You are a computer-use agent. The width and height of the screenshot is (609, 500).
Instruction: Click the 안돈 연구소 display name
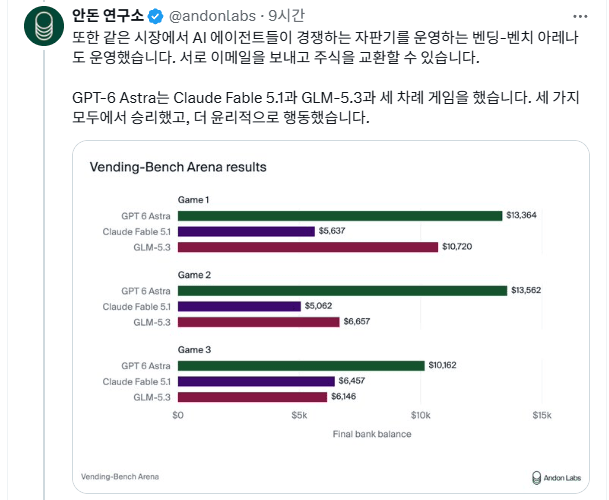click(108, 16)
